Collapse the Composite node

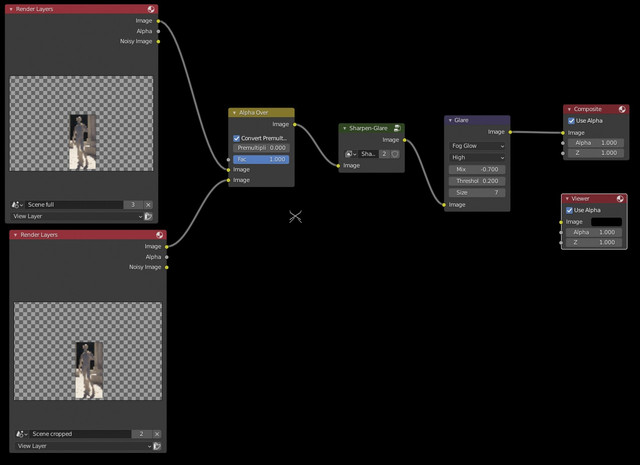569,109
